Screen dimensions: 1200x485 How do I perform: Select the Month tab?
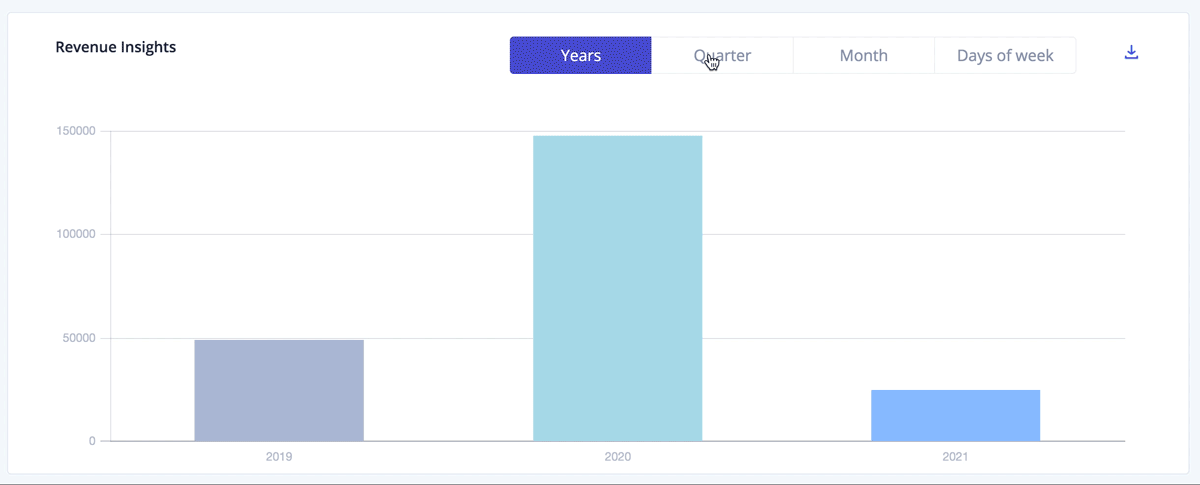coord(863,55)
